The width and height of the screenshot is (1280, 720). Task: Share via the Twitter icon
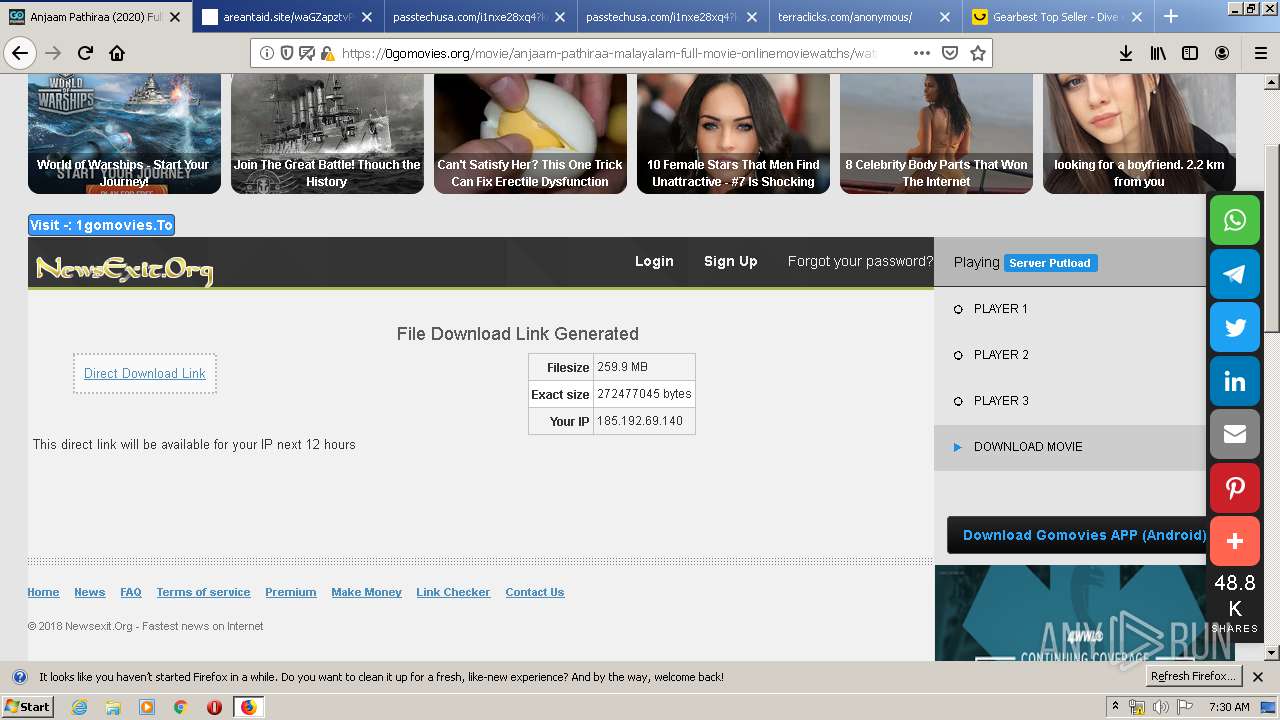(1235, 327)
